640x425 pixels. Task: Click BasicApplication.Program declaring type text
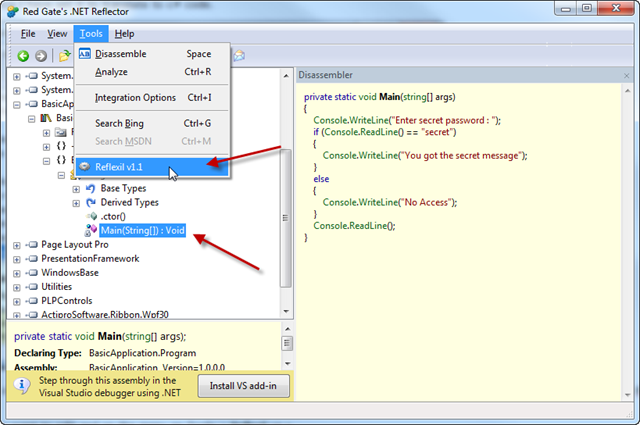tap(142, 353)
